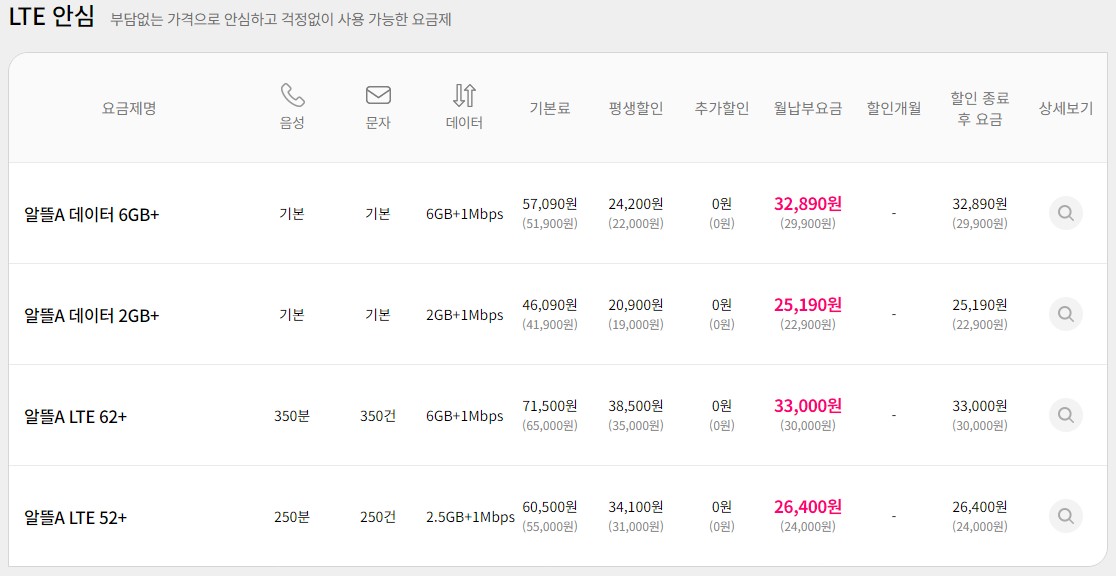Click 6GB+1Mbps in 데이터 6GB+ row
Screen dimensions: 1116x576
pyautogui.click(x=464, y=214)
